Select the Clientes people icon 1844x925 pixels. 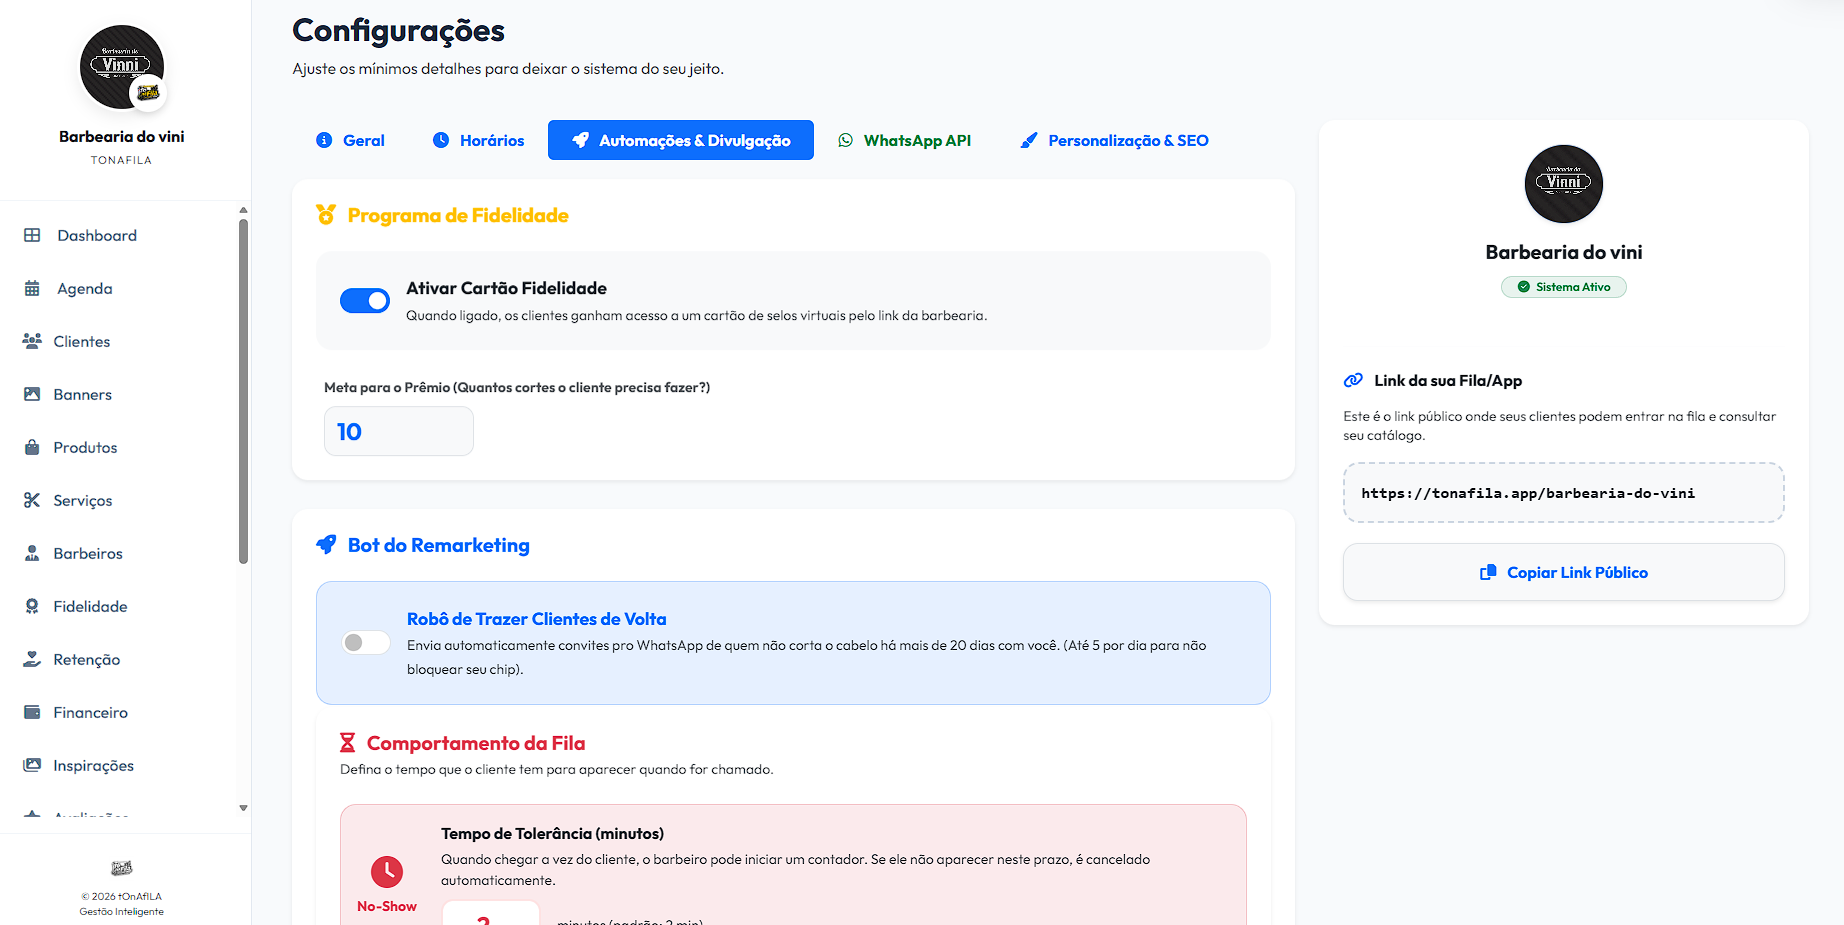click(32, 341)
